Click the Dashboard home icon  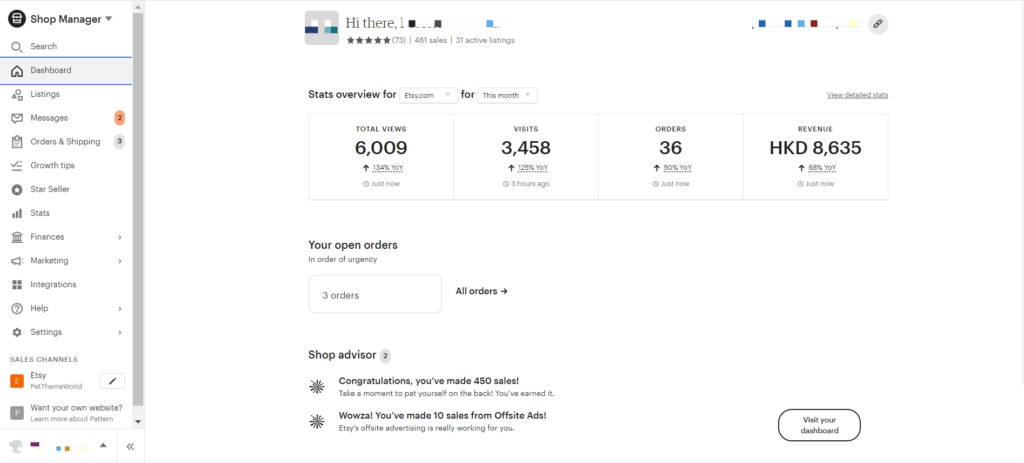[x=17, y=71]
